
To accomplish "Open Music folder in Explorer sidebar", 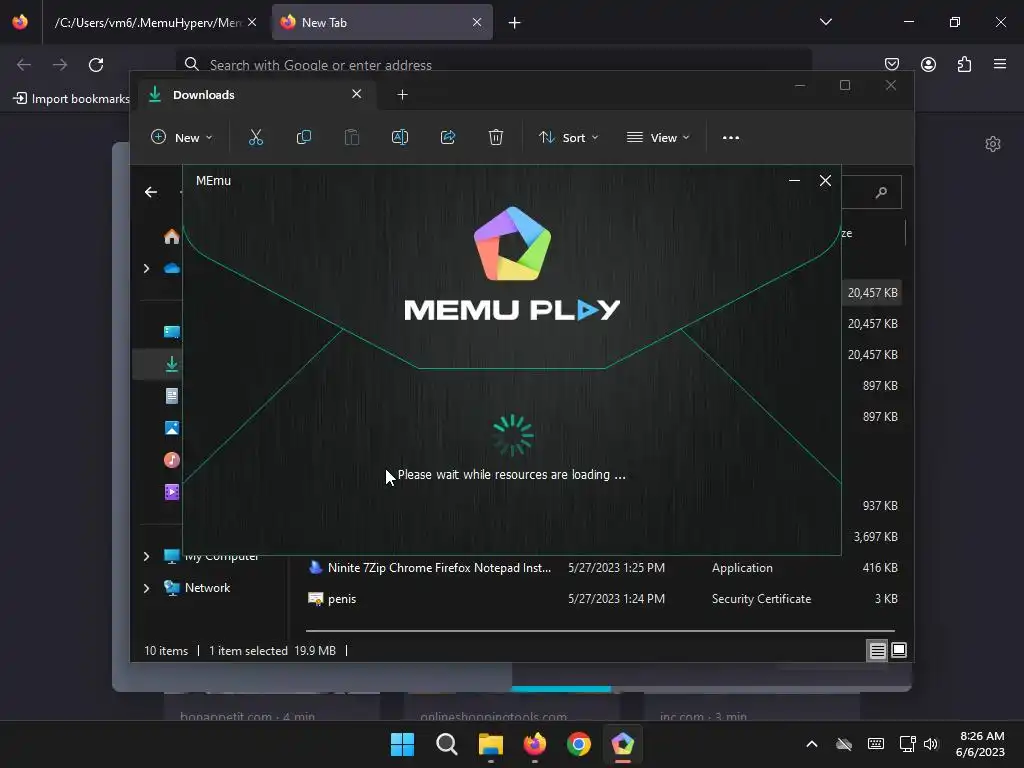I will [172, 460].
